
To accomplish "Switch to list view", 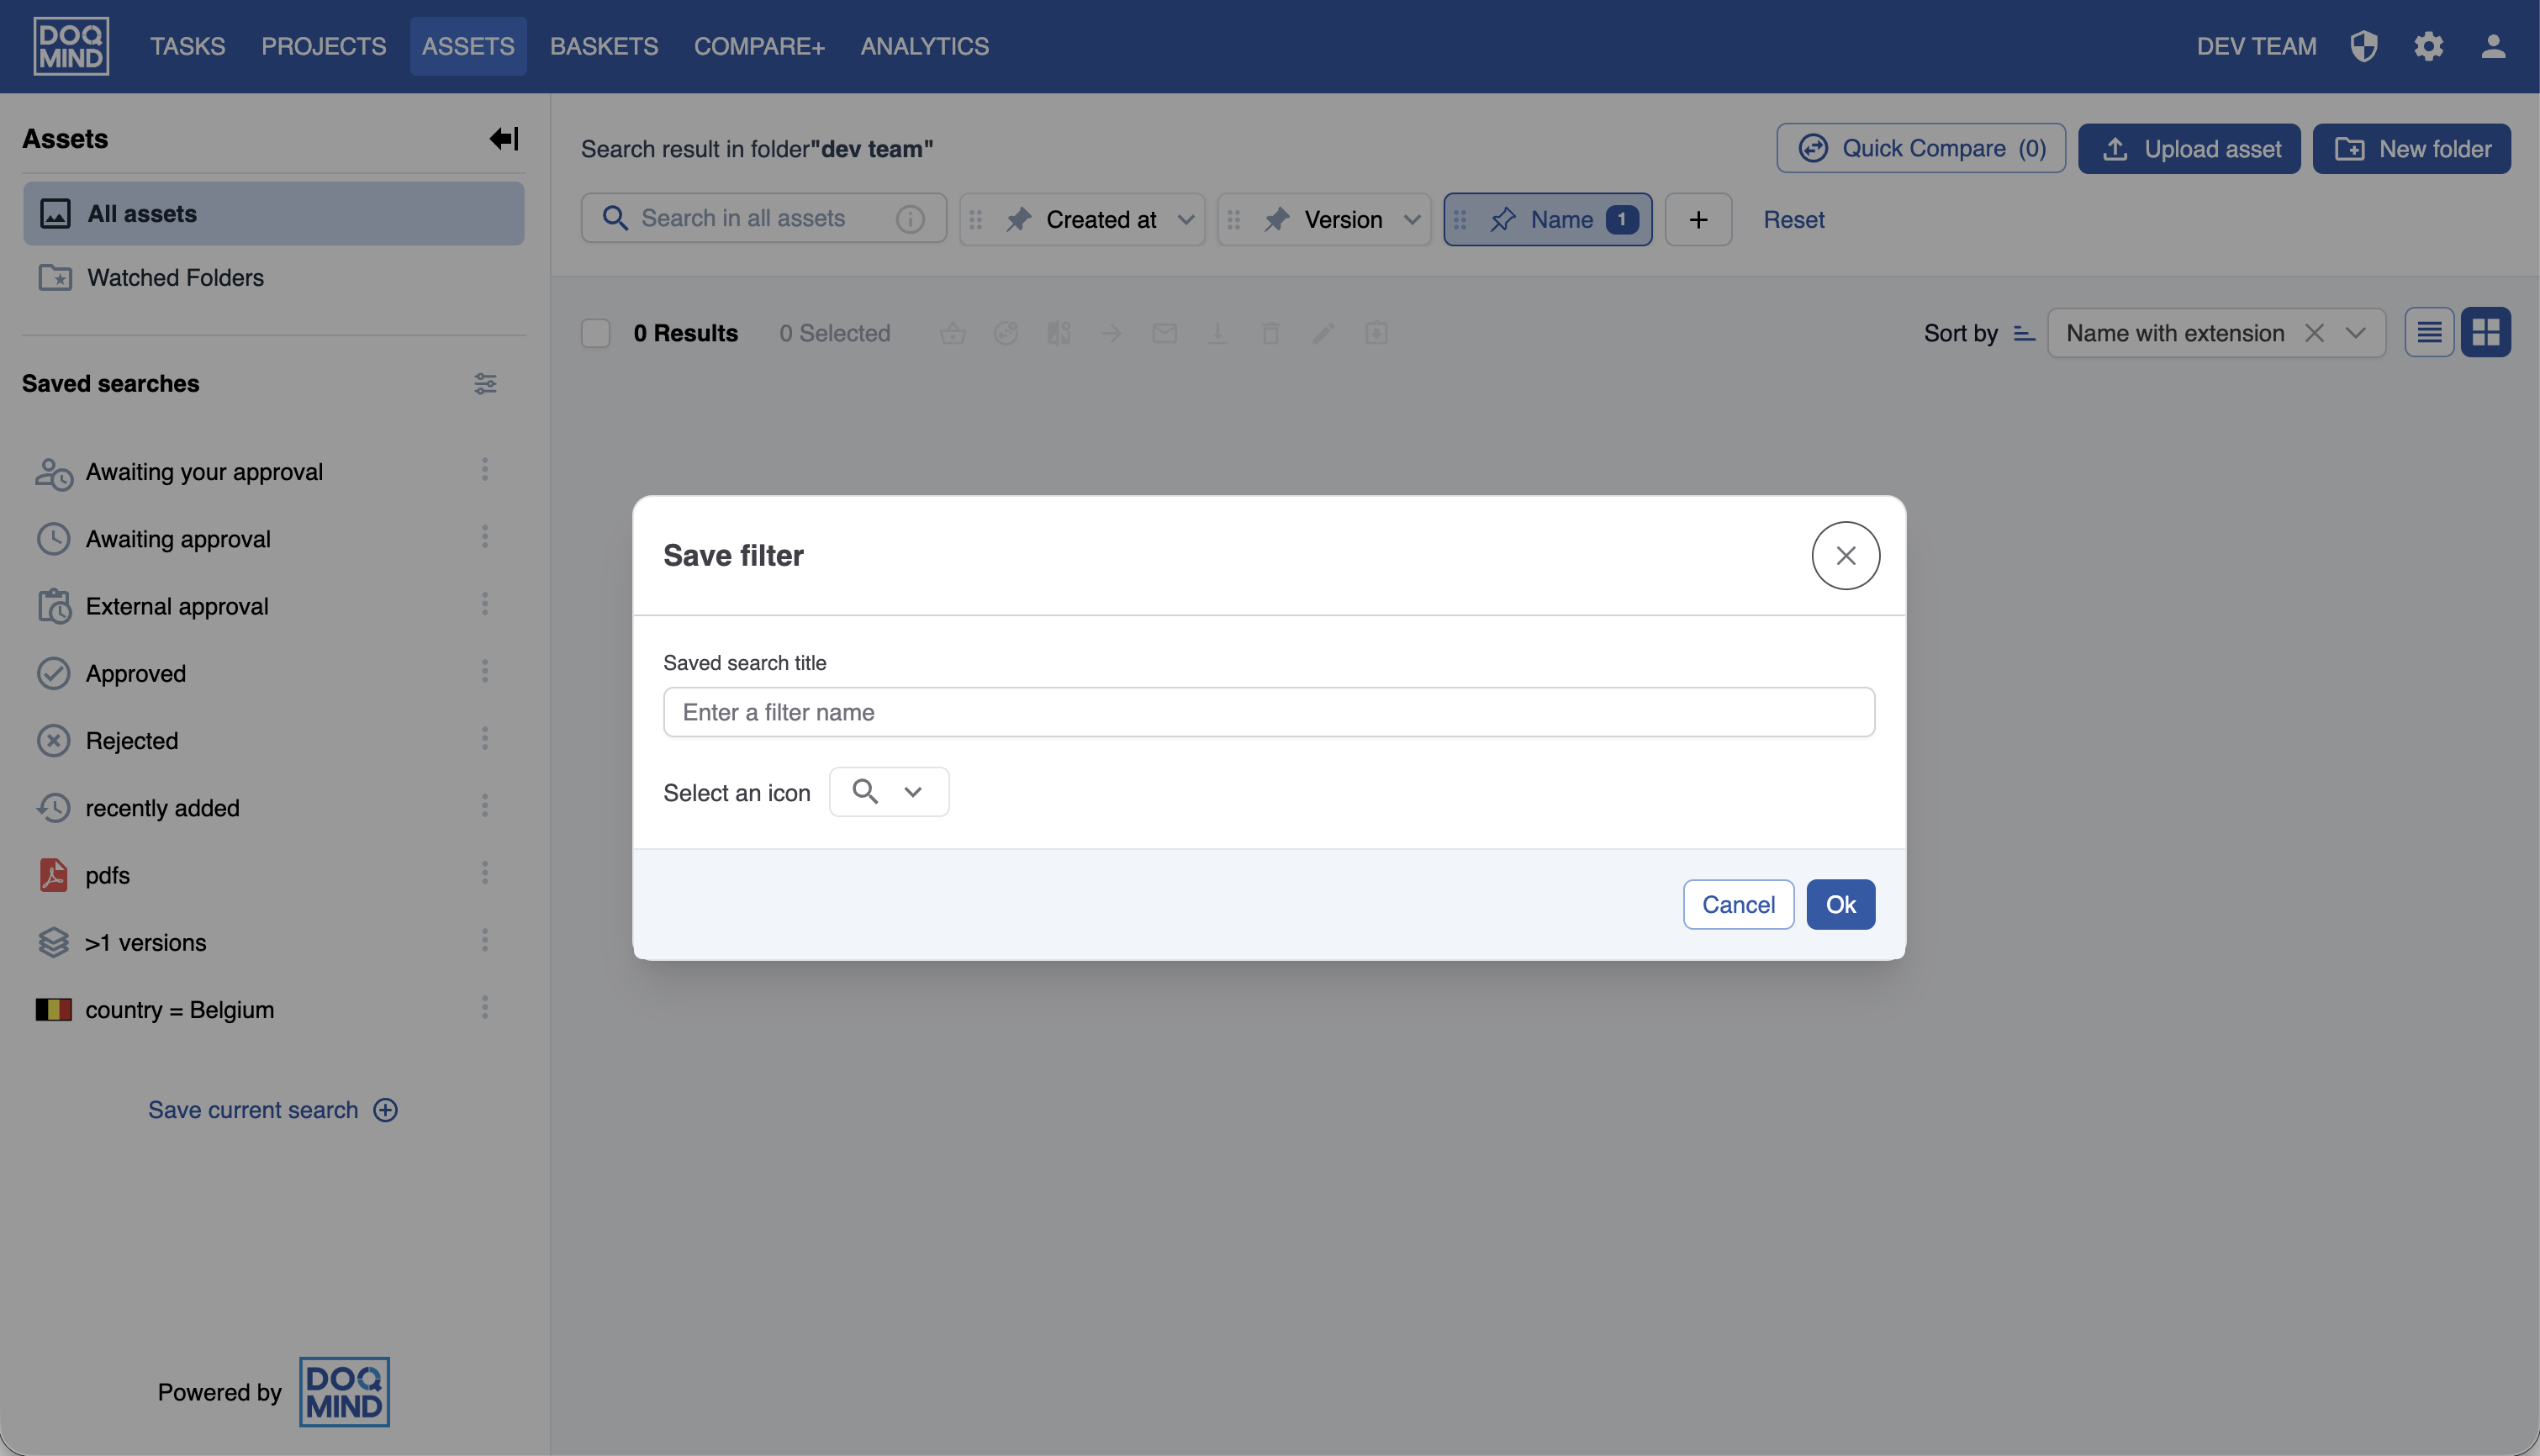I will (2430, 333).
